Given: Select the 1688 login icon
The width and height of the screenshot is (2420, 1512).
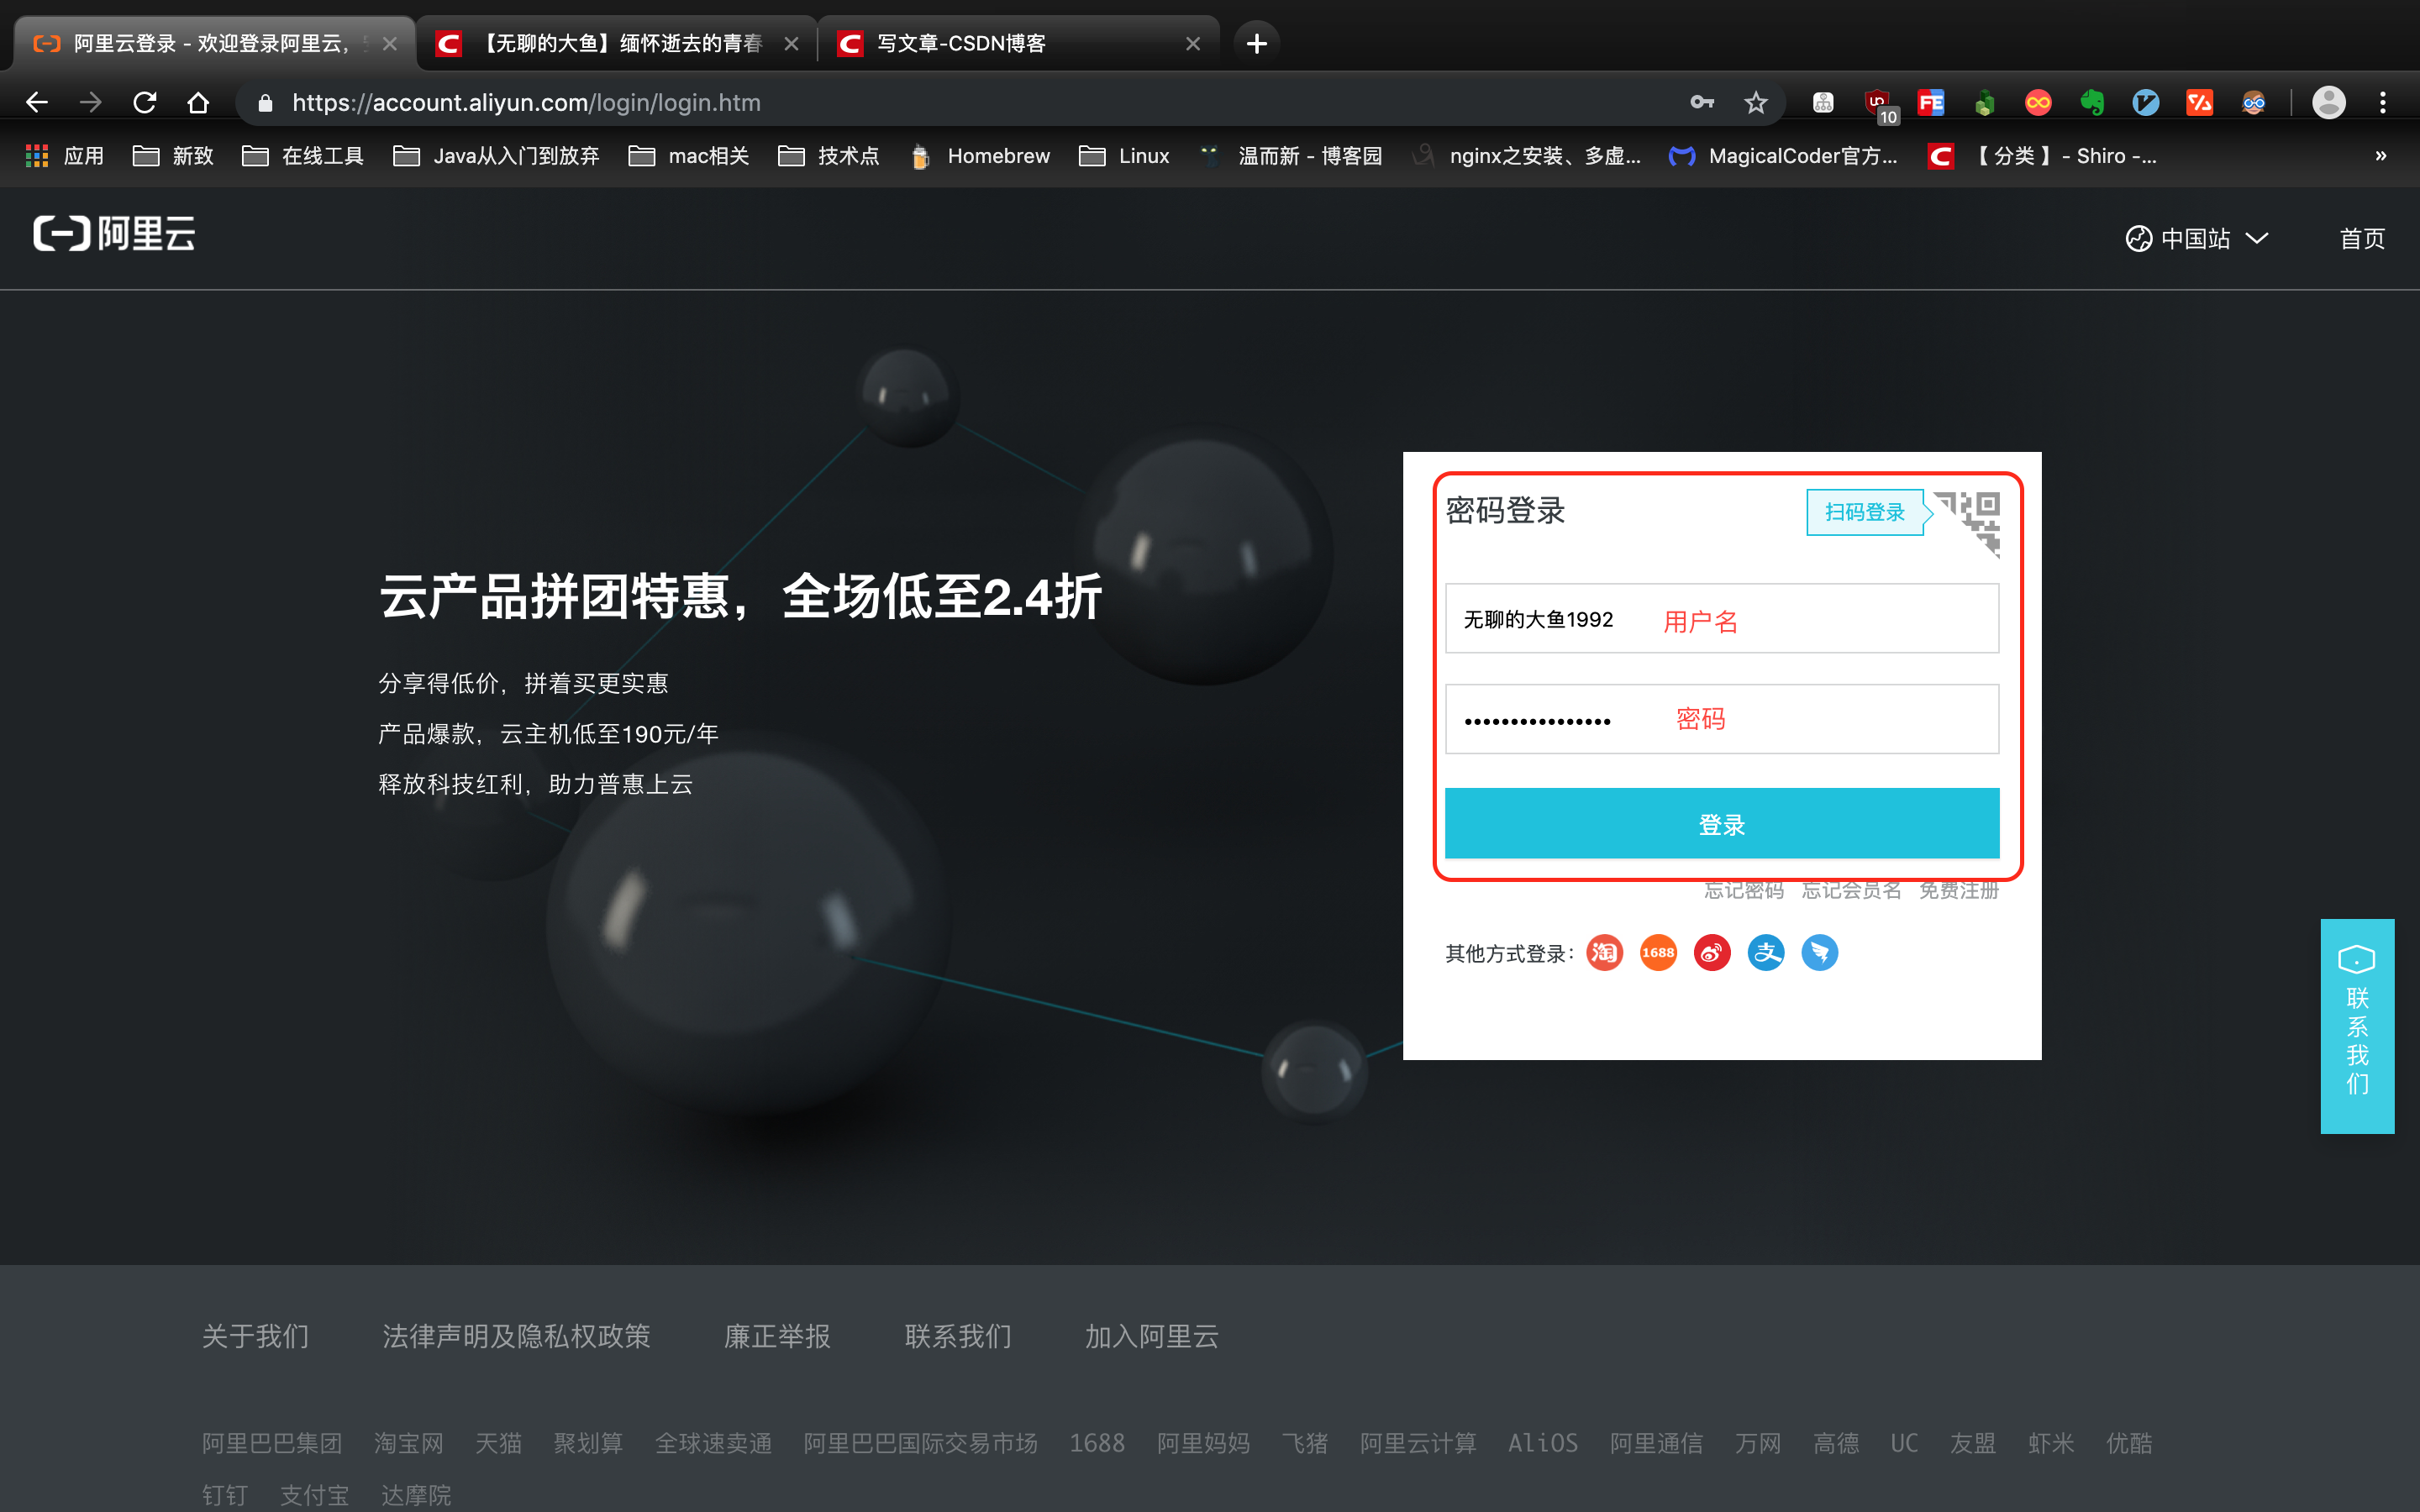Looking at the screenshot, I should coord(1658,953).
